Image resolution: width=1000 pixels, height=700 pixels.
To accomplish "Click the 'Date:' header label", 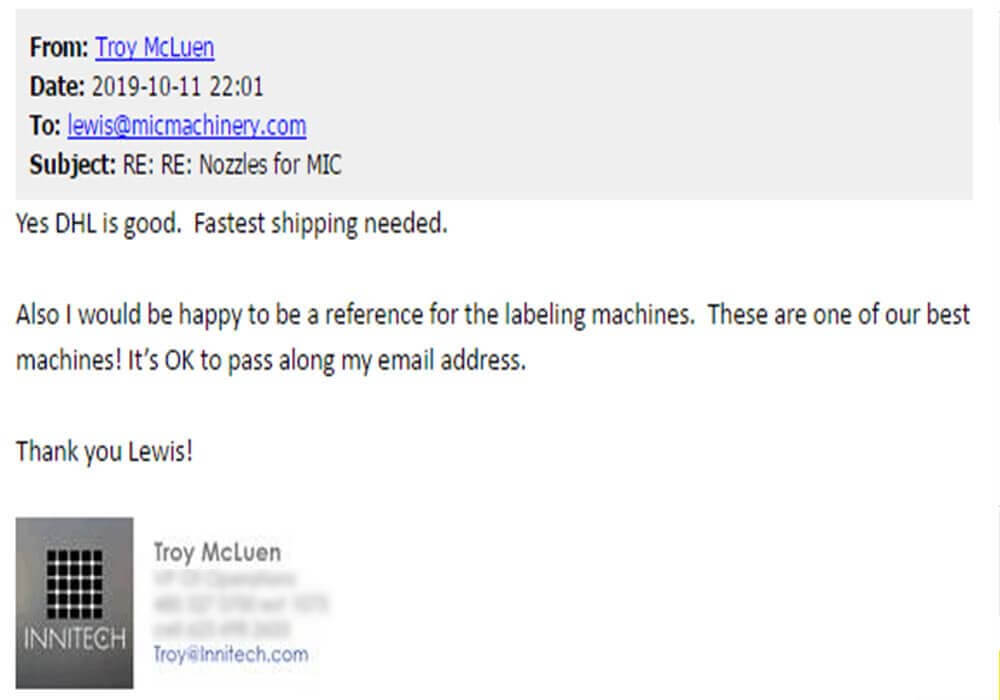I will click(57, 87).
